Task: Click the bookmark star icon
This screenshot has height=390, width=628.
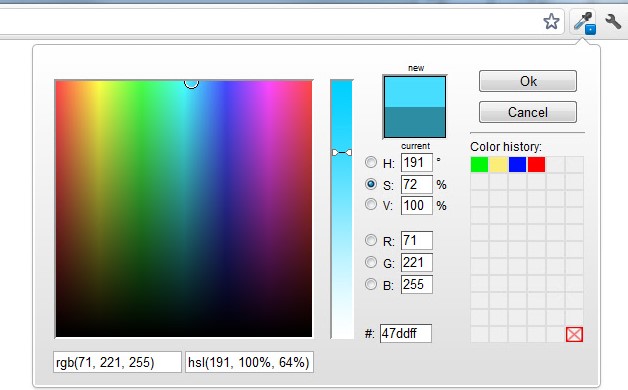Action: click(551, 21)
